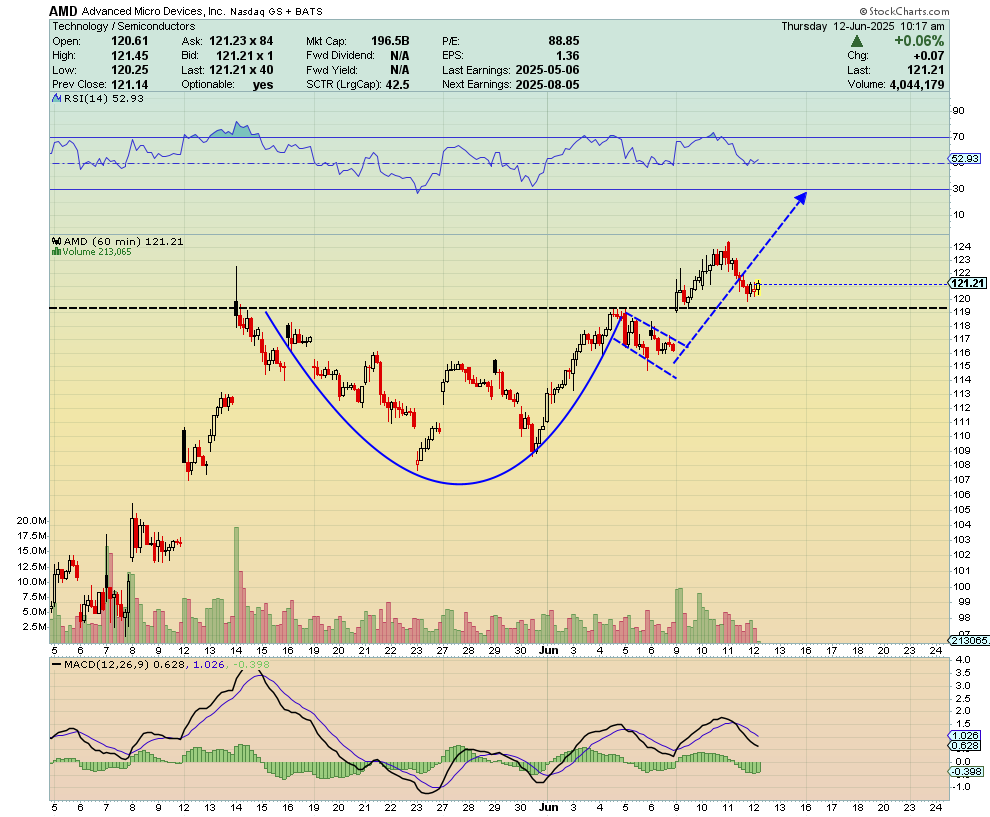Screen dimensions: 990x817
Task: Click the 213065 volume tag on the right axis
Action: (x=969, y=640)
